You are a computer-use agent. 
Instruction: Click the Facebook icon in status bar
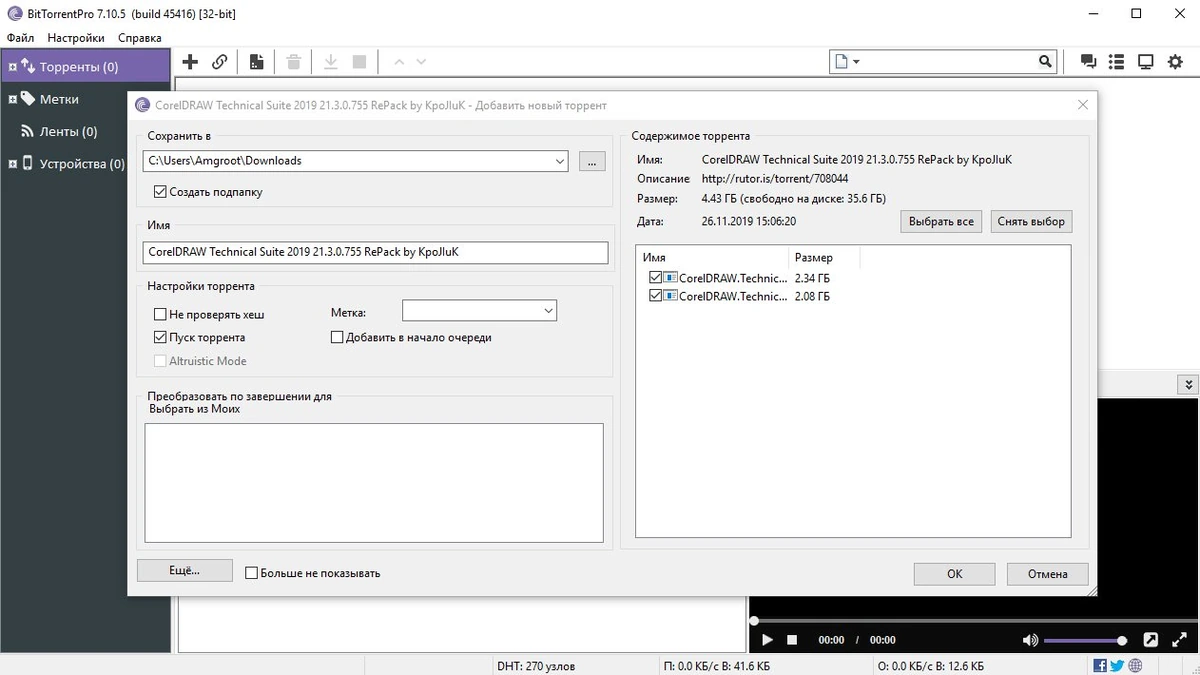pyautogui.click(x=1100, y=666)
